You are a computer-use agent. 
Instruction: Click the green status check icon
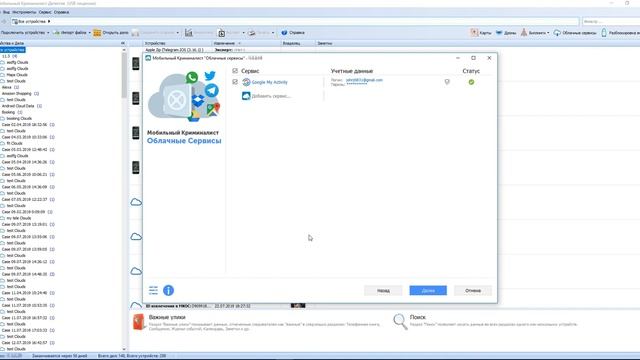[x=471, y=82]
